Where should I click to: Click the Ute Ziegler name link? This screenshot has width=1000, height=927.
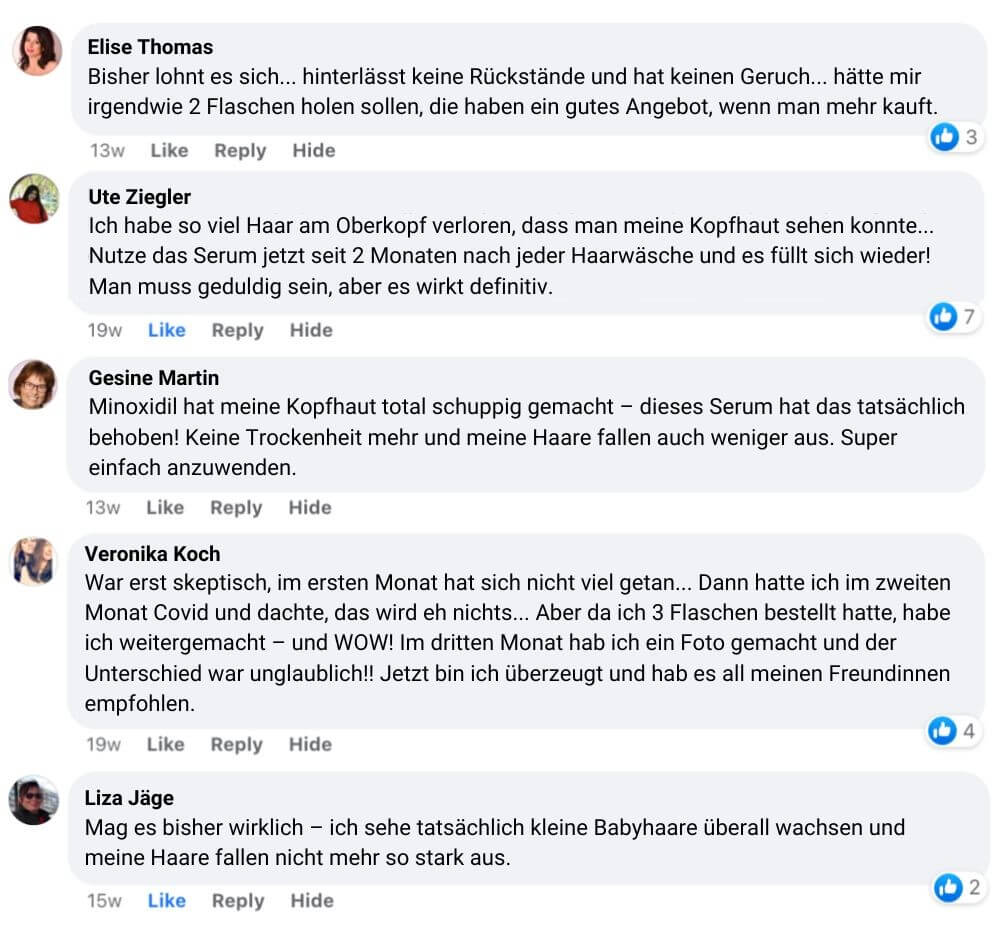[139, 197]
